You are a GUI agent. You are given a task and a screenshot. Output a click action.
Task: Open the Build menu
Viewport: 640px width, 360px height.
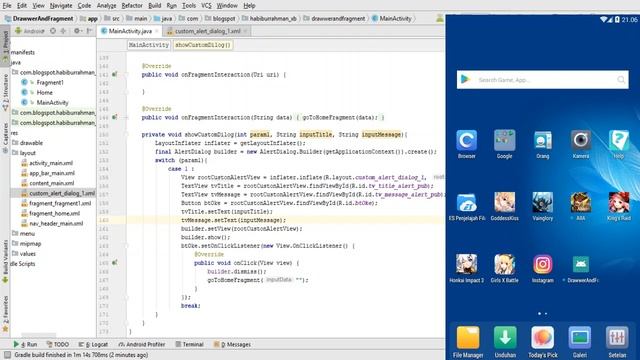[154, 6]
